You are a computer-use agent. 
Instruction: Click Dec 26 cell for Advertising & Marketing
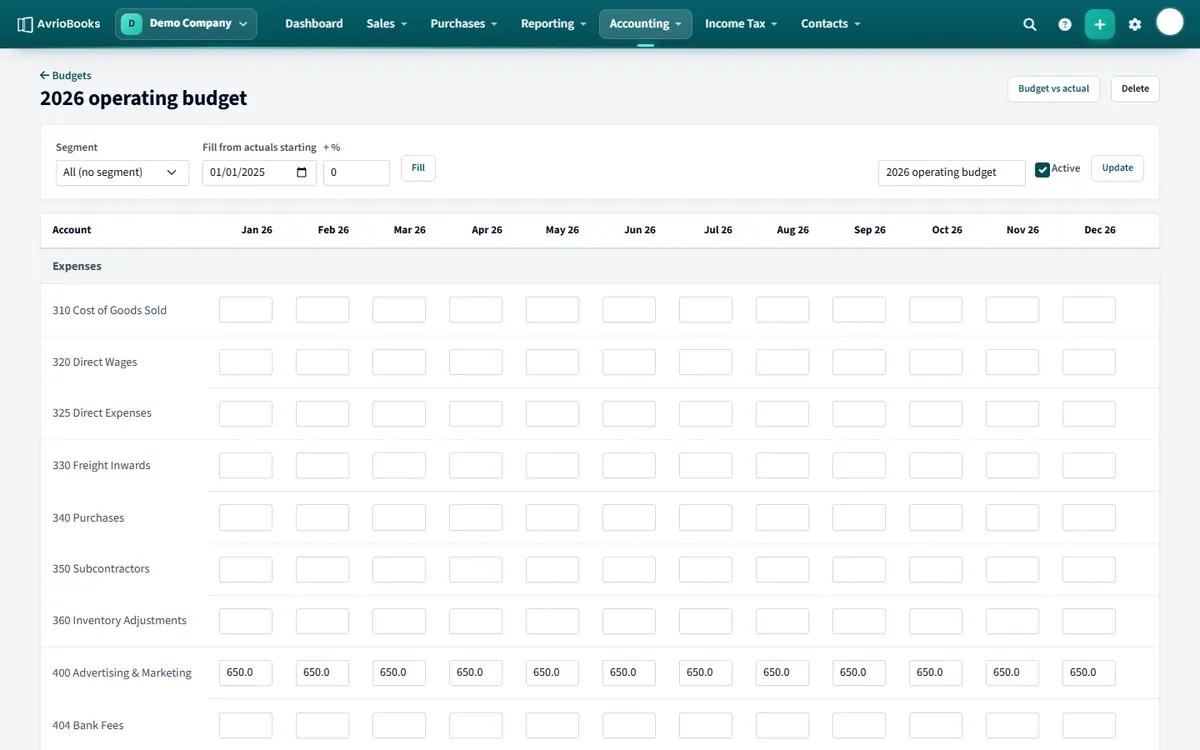click(1089, 673)
